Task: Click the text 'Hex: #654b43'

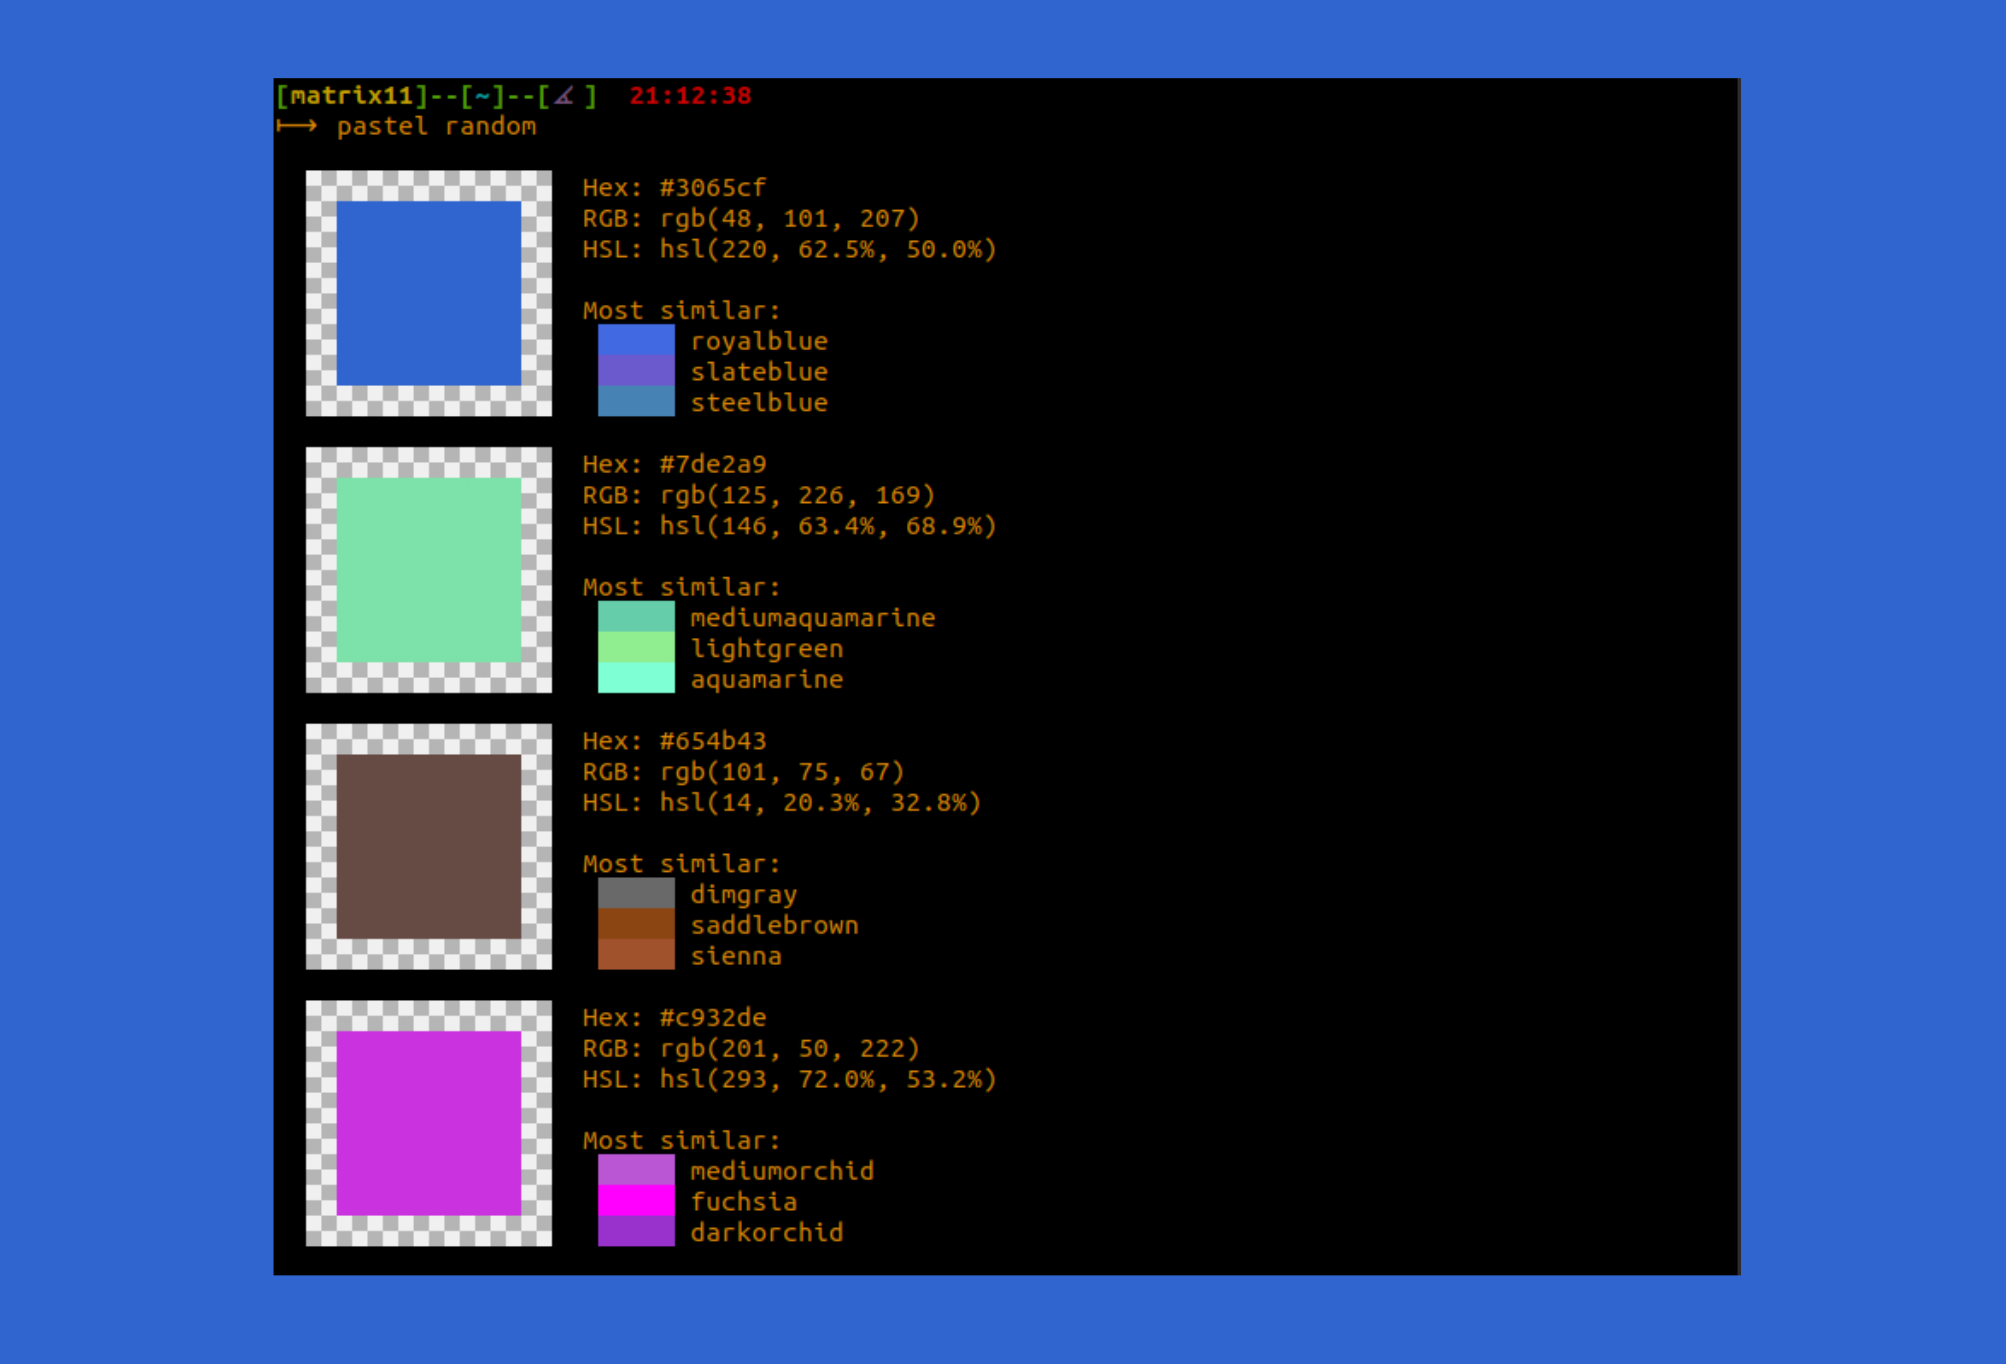Action: point(674,741)
